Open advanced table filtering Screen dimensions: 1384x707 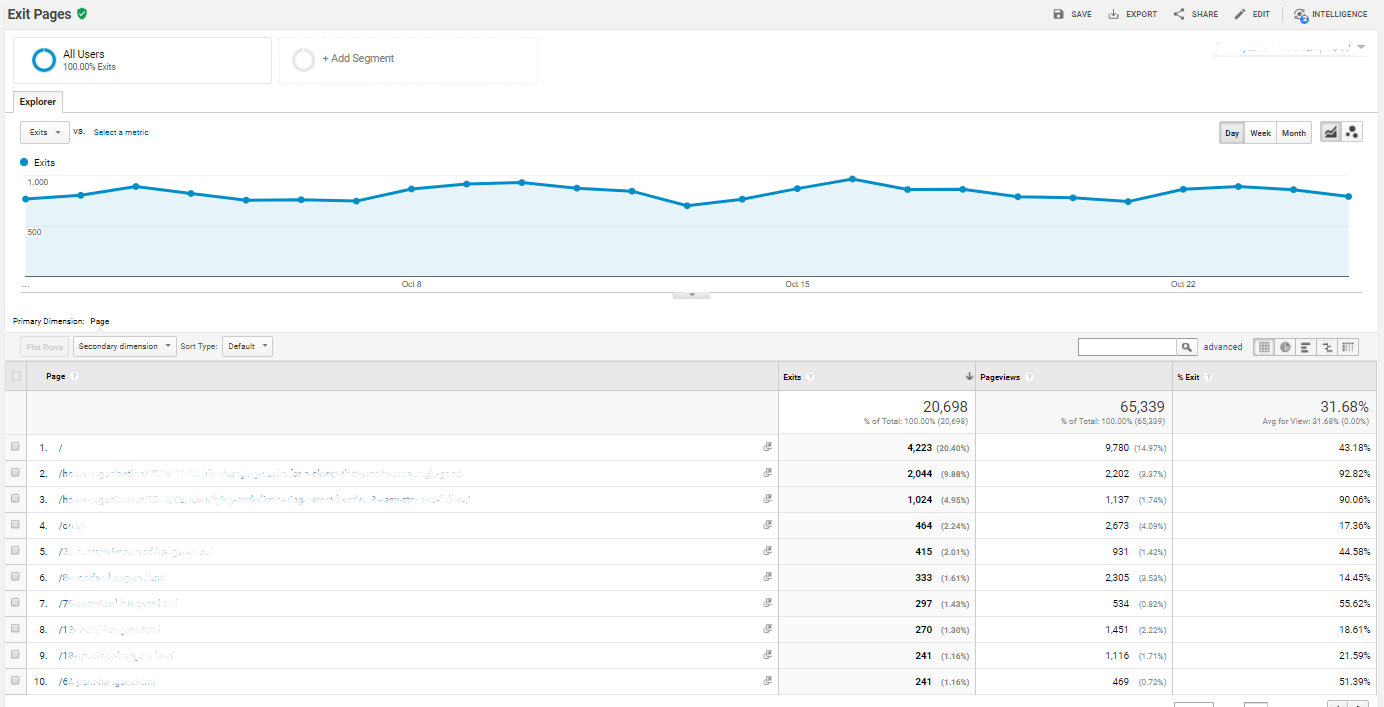1223,346
